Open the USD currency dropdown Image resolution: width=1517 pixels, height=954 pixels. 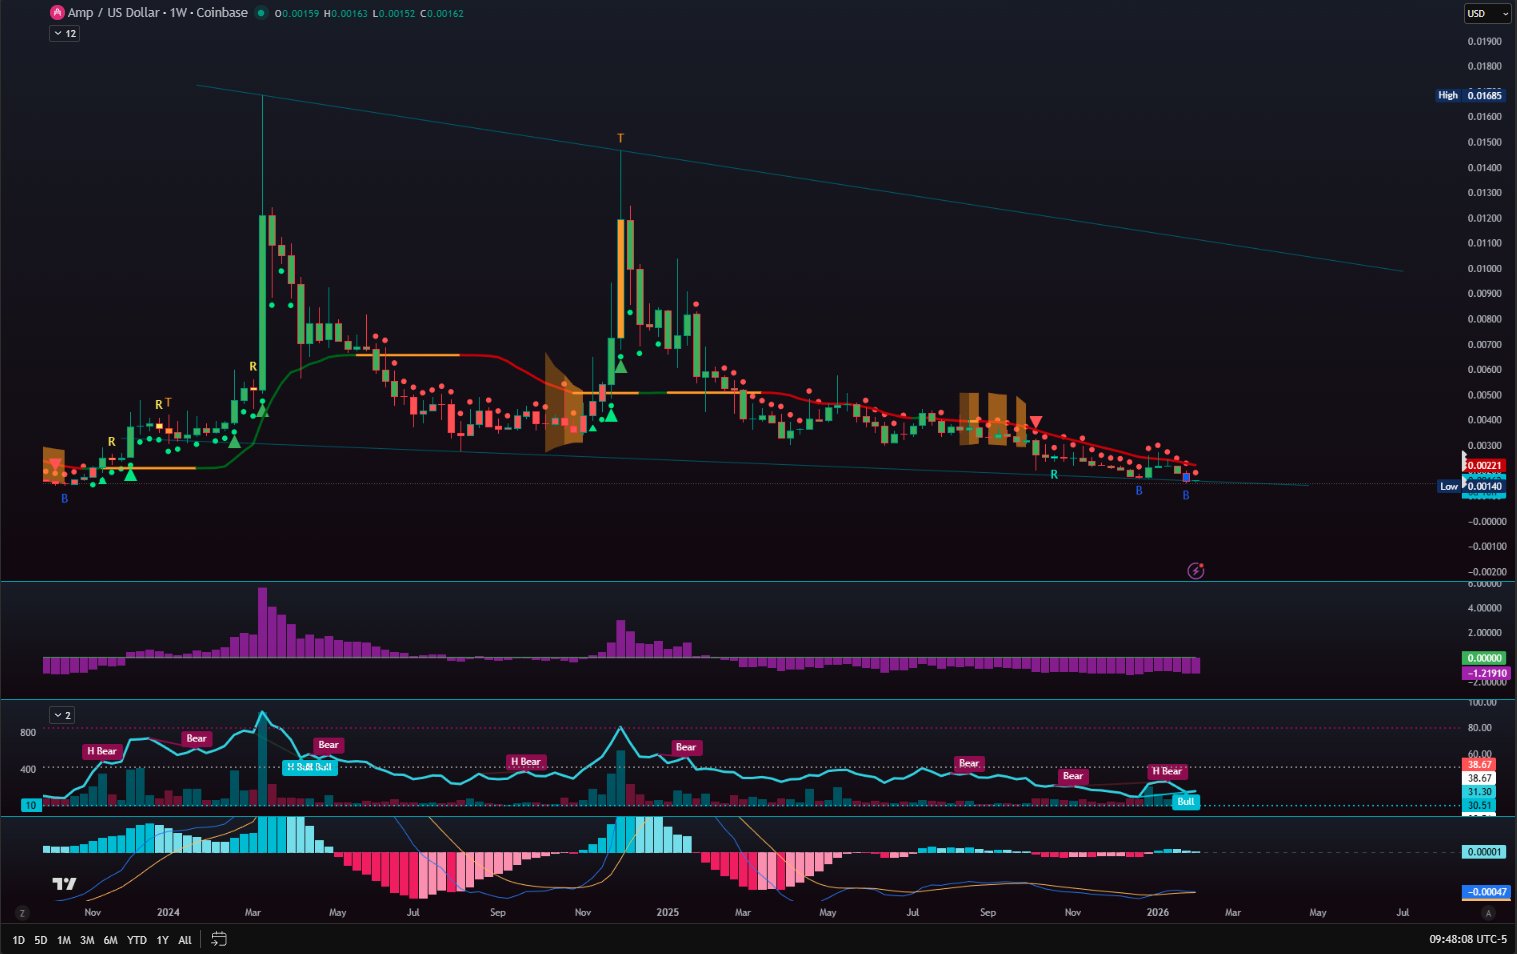point(1487,13)
